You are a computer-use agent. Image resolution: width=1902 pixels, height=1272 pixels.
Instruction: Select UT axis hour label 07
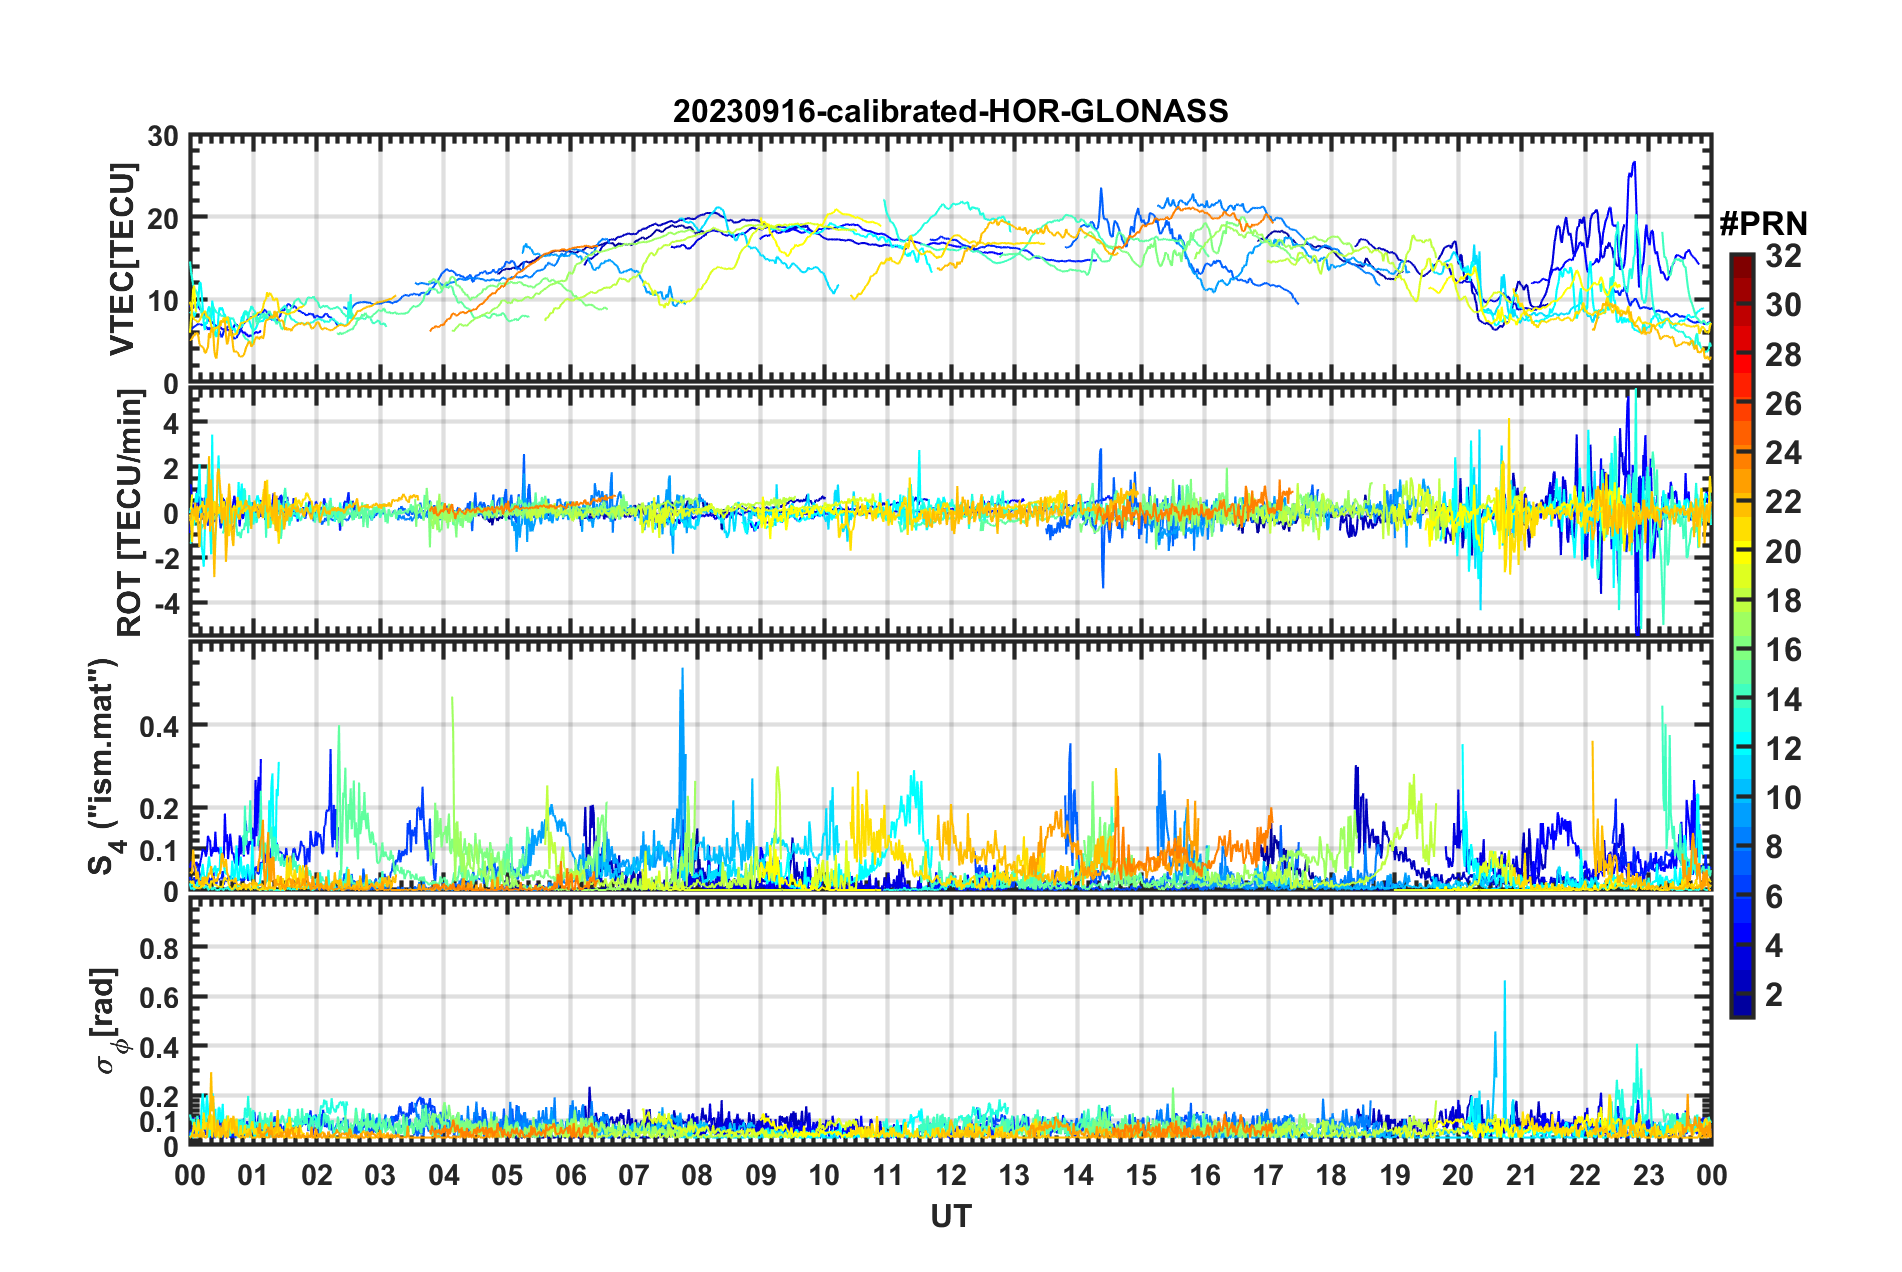click(634, 1175)
